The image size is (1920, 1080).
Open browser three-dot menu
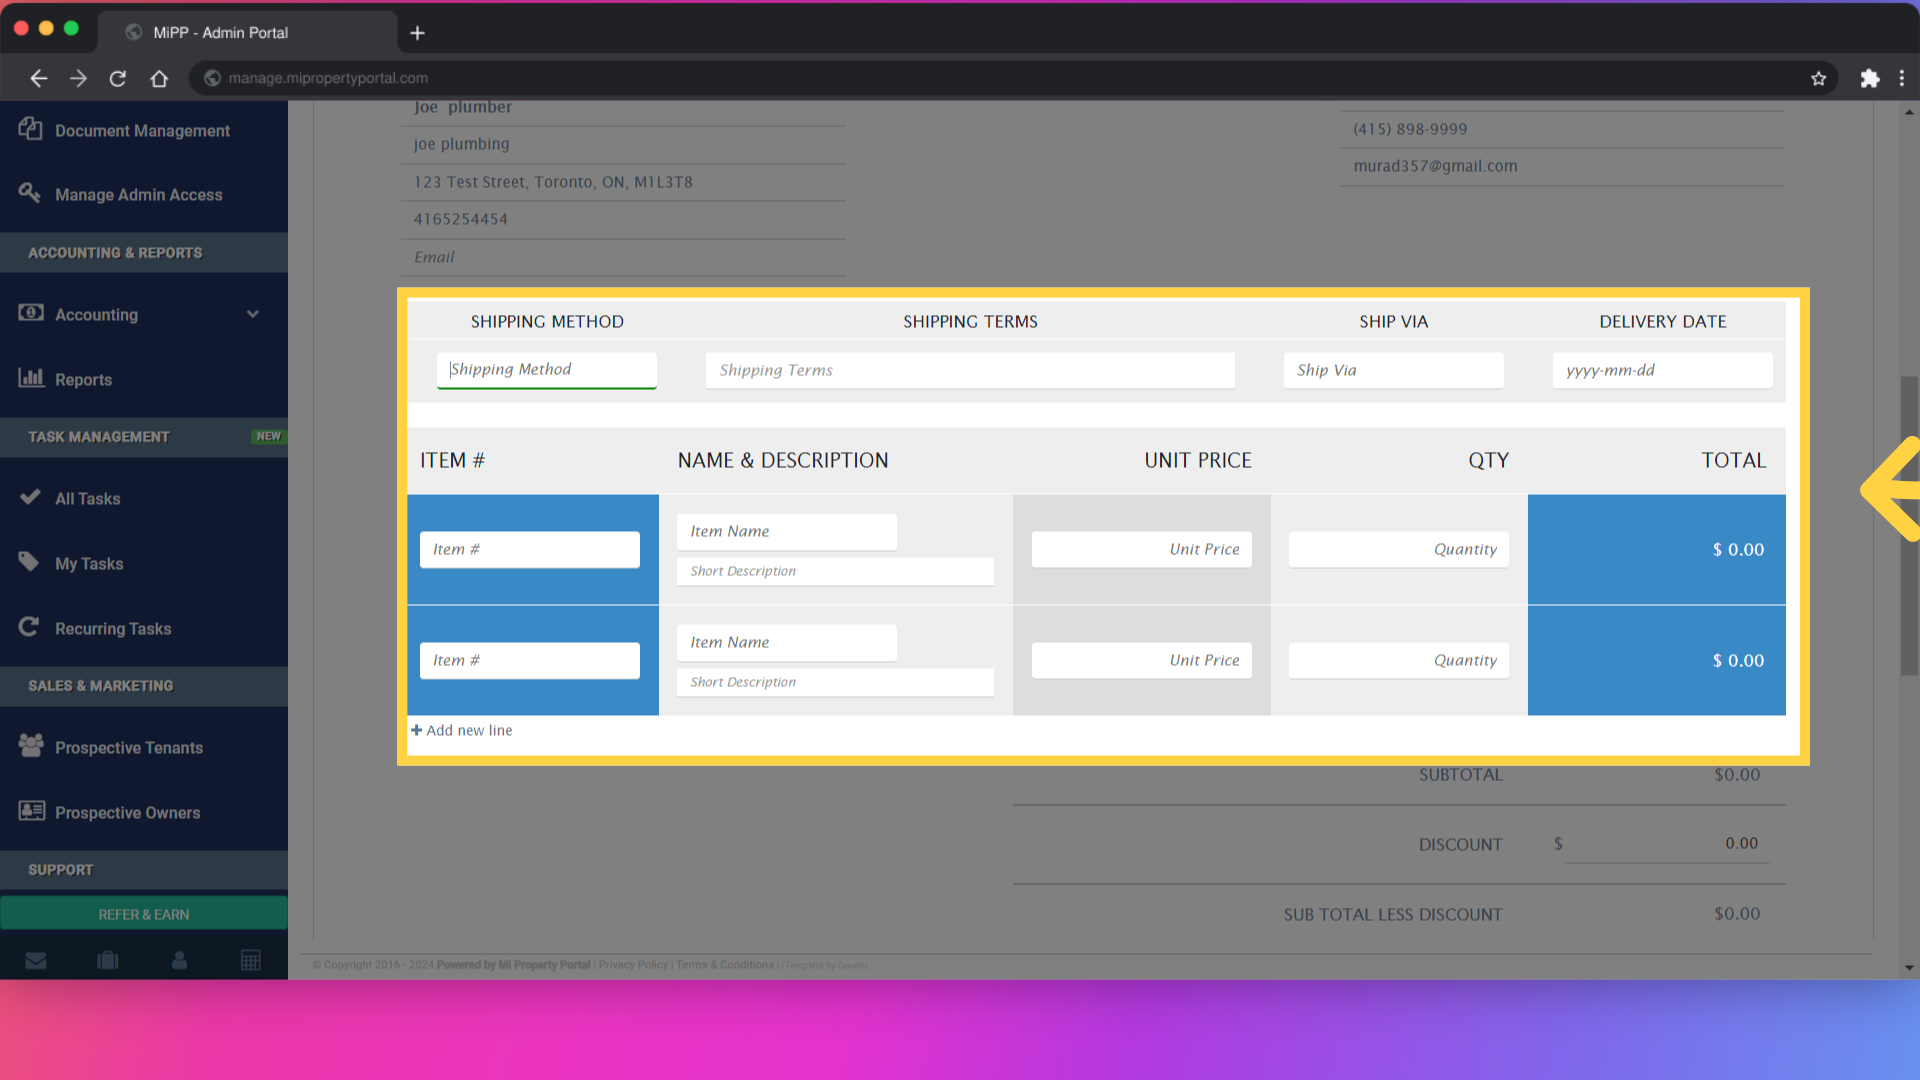click(x=1902, y=78)
